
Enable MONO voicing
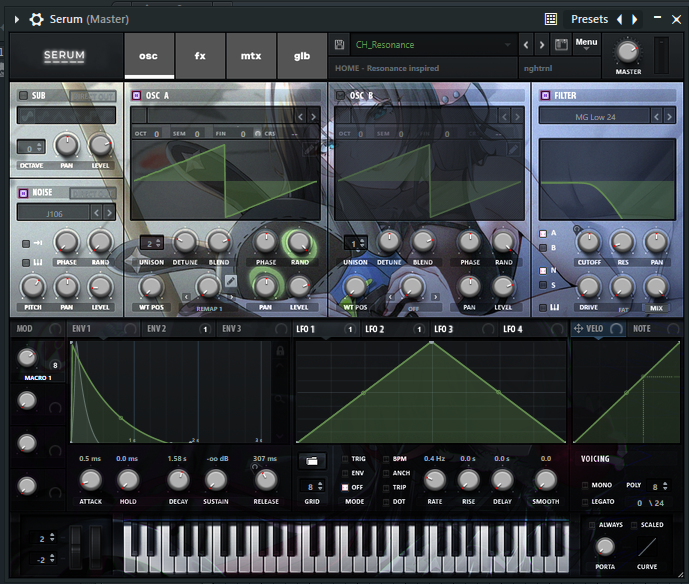(x=585, y=485)
